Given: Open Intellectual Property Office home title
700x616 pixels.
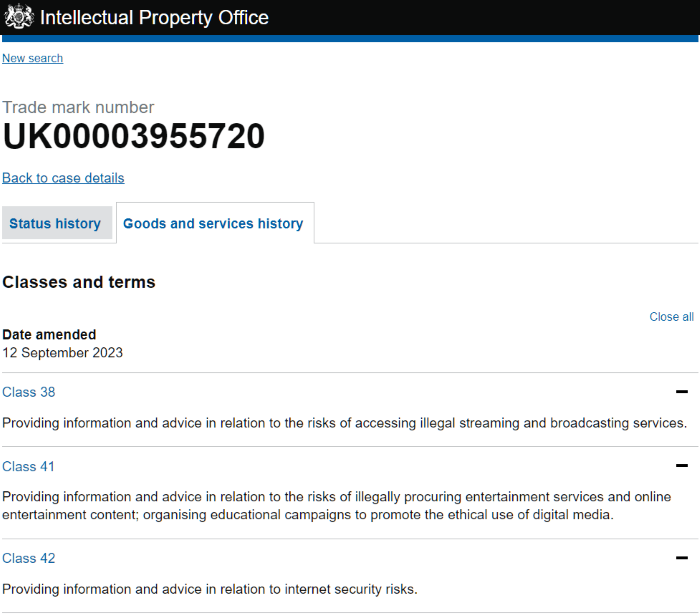Looking at the screenshot, I should (x=154, y=17).
